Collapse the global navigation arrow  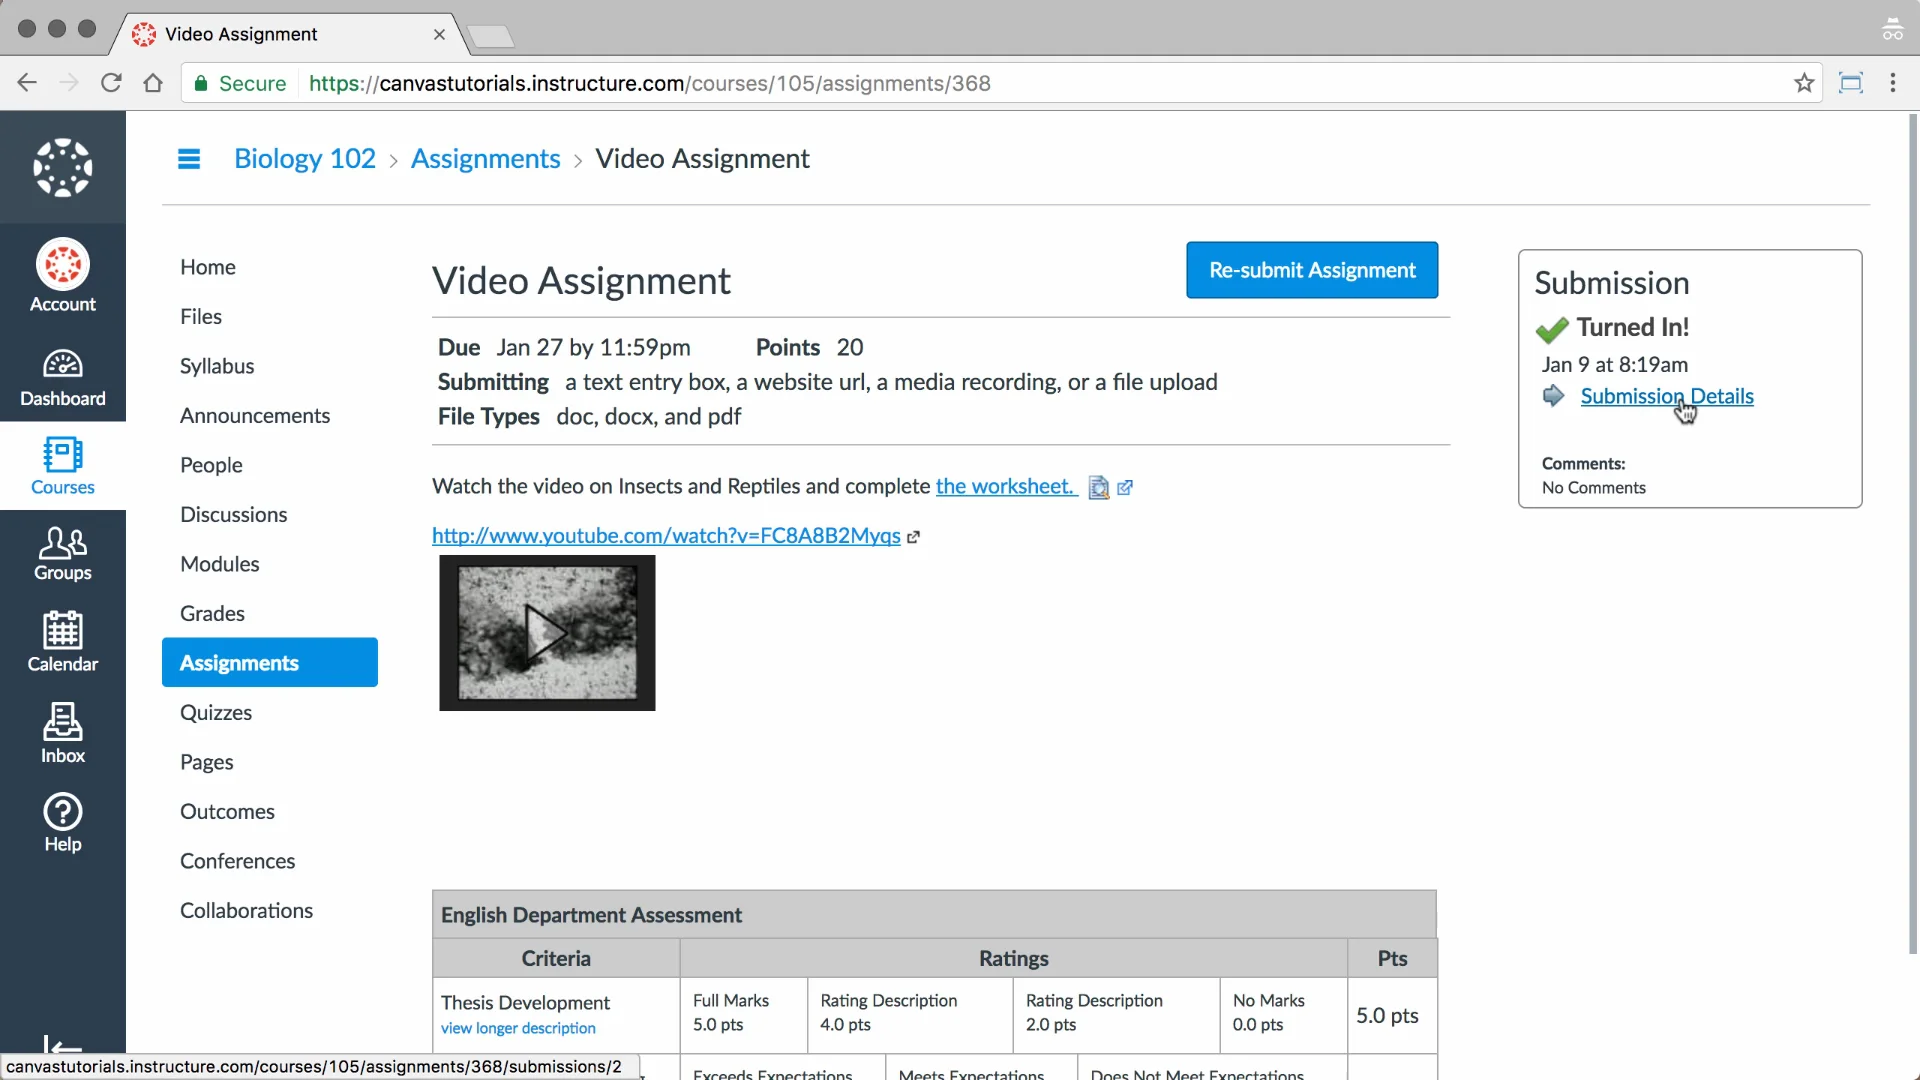click(63, 1046)
